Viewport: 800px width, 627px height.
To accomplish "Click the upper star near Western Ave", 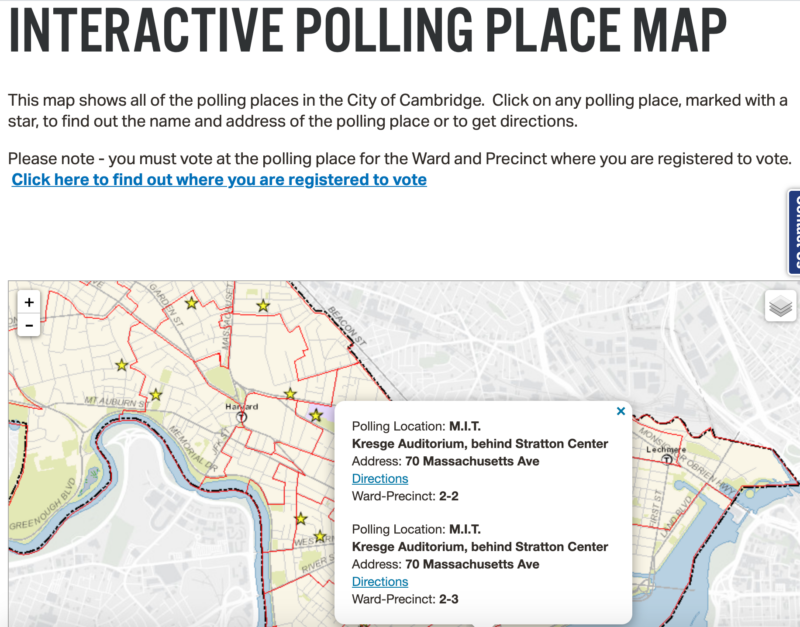I will pyautogui.click(x=301, y=519).
